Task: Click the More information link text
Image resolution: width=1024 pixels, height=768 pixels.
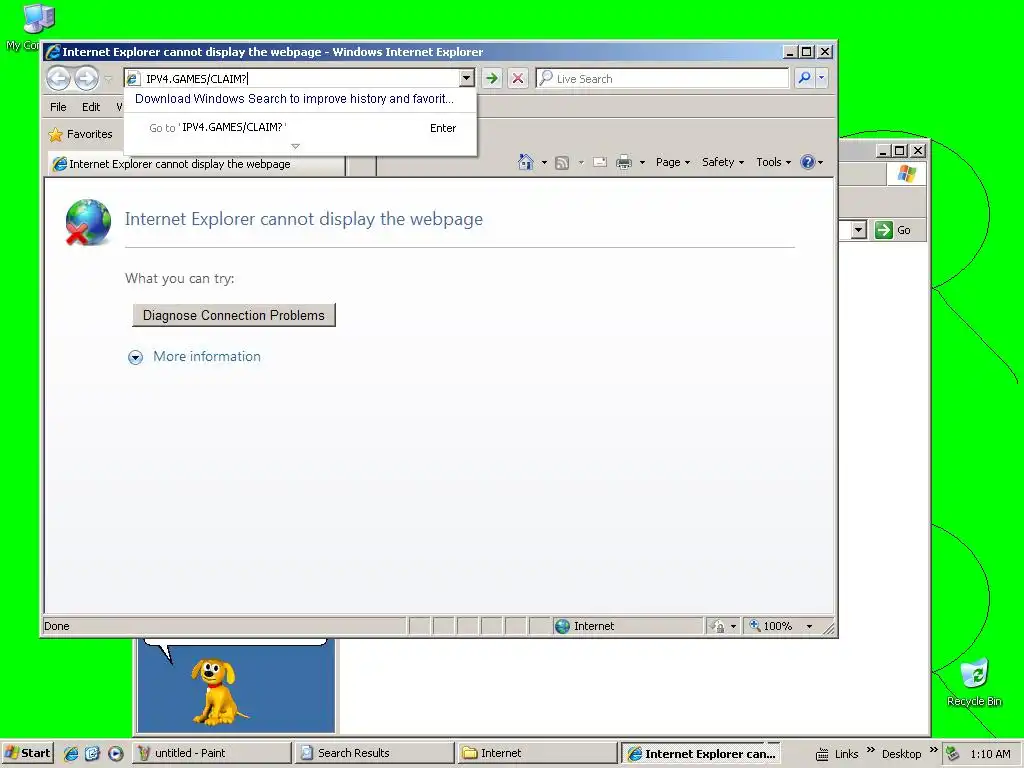Action: (207, 357)
